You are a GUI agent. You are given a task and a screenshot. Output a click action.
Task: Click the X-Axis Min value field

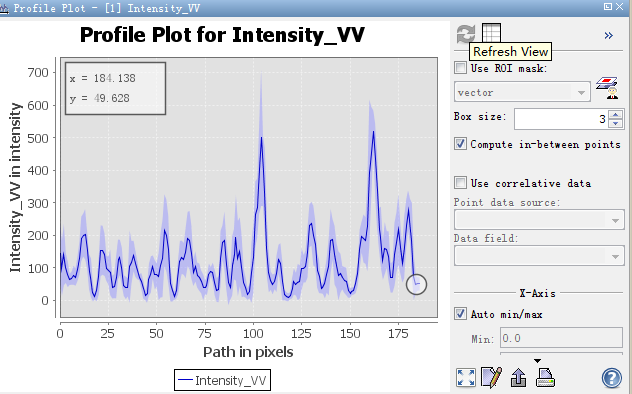pyautogui.click(x=561, y=338)
